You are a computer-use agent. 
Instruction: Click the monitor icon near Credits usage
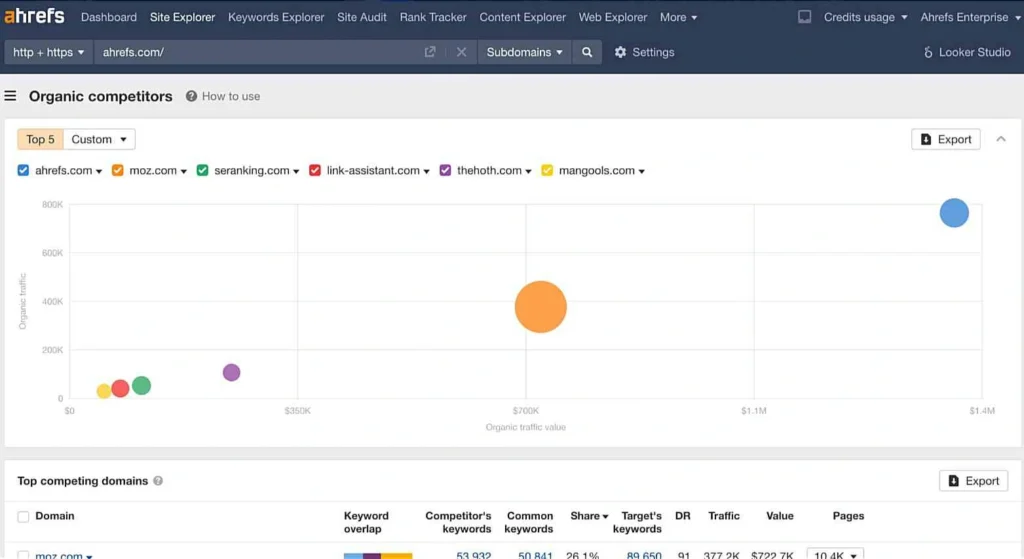(x=805, y=17)
